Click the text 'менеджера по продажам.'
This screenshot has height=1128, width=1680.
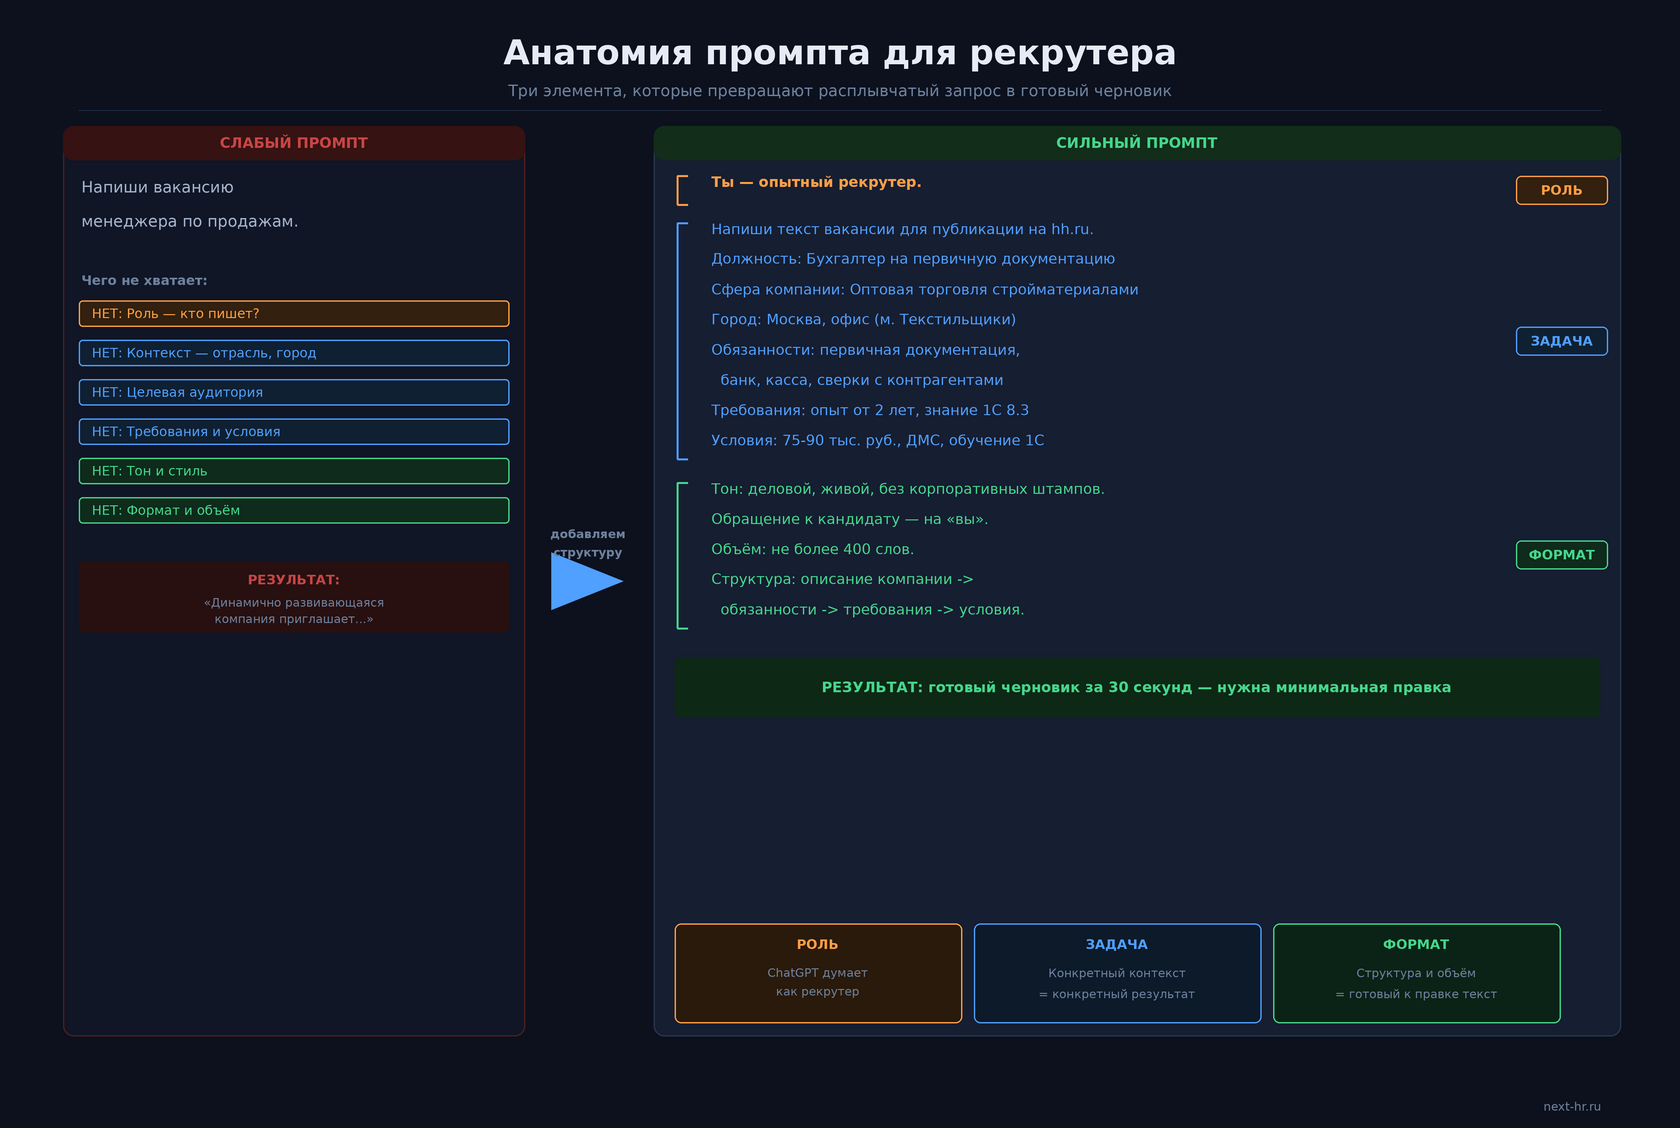pos(190,221)
